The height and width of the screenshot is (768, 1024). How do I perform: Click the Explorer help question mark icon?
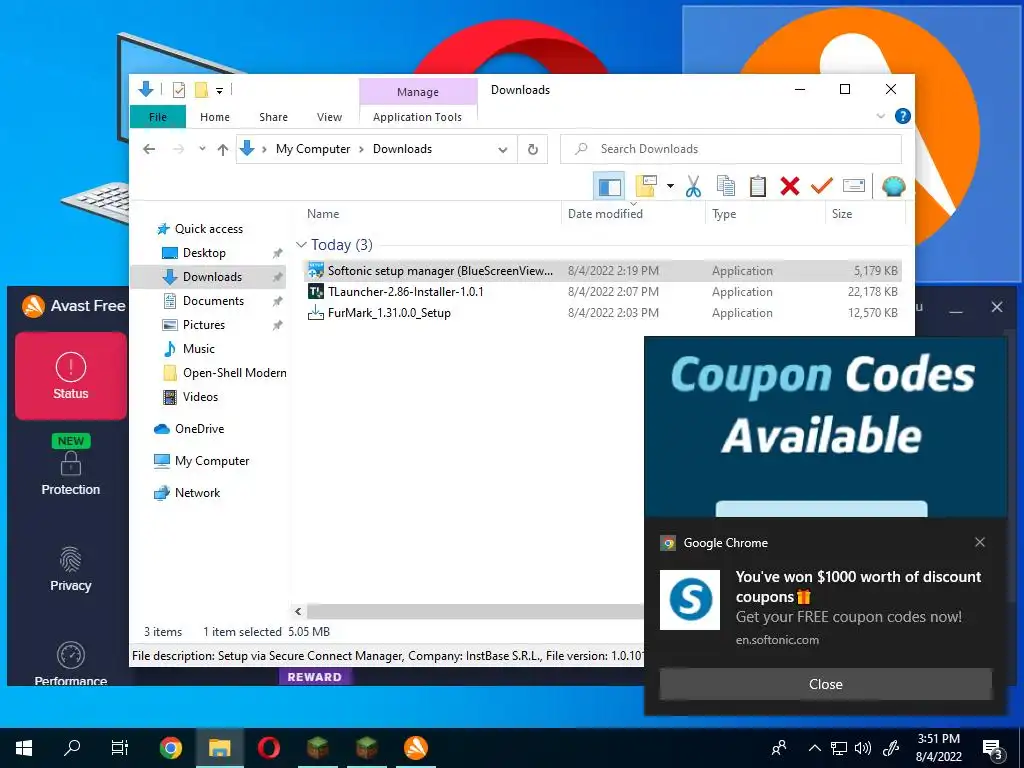(x=903, y=116)
